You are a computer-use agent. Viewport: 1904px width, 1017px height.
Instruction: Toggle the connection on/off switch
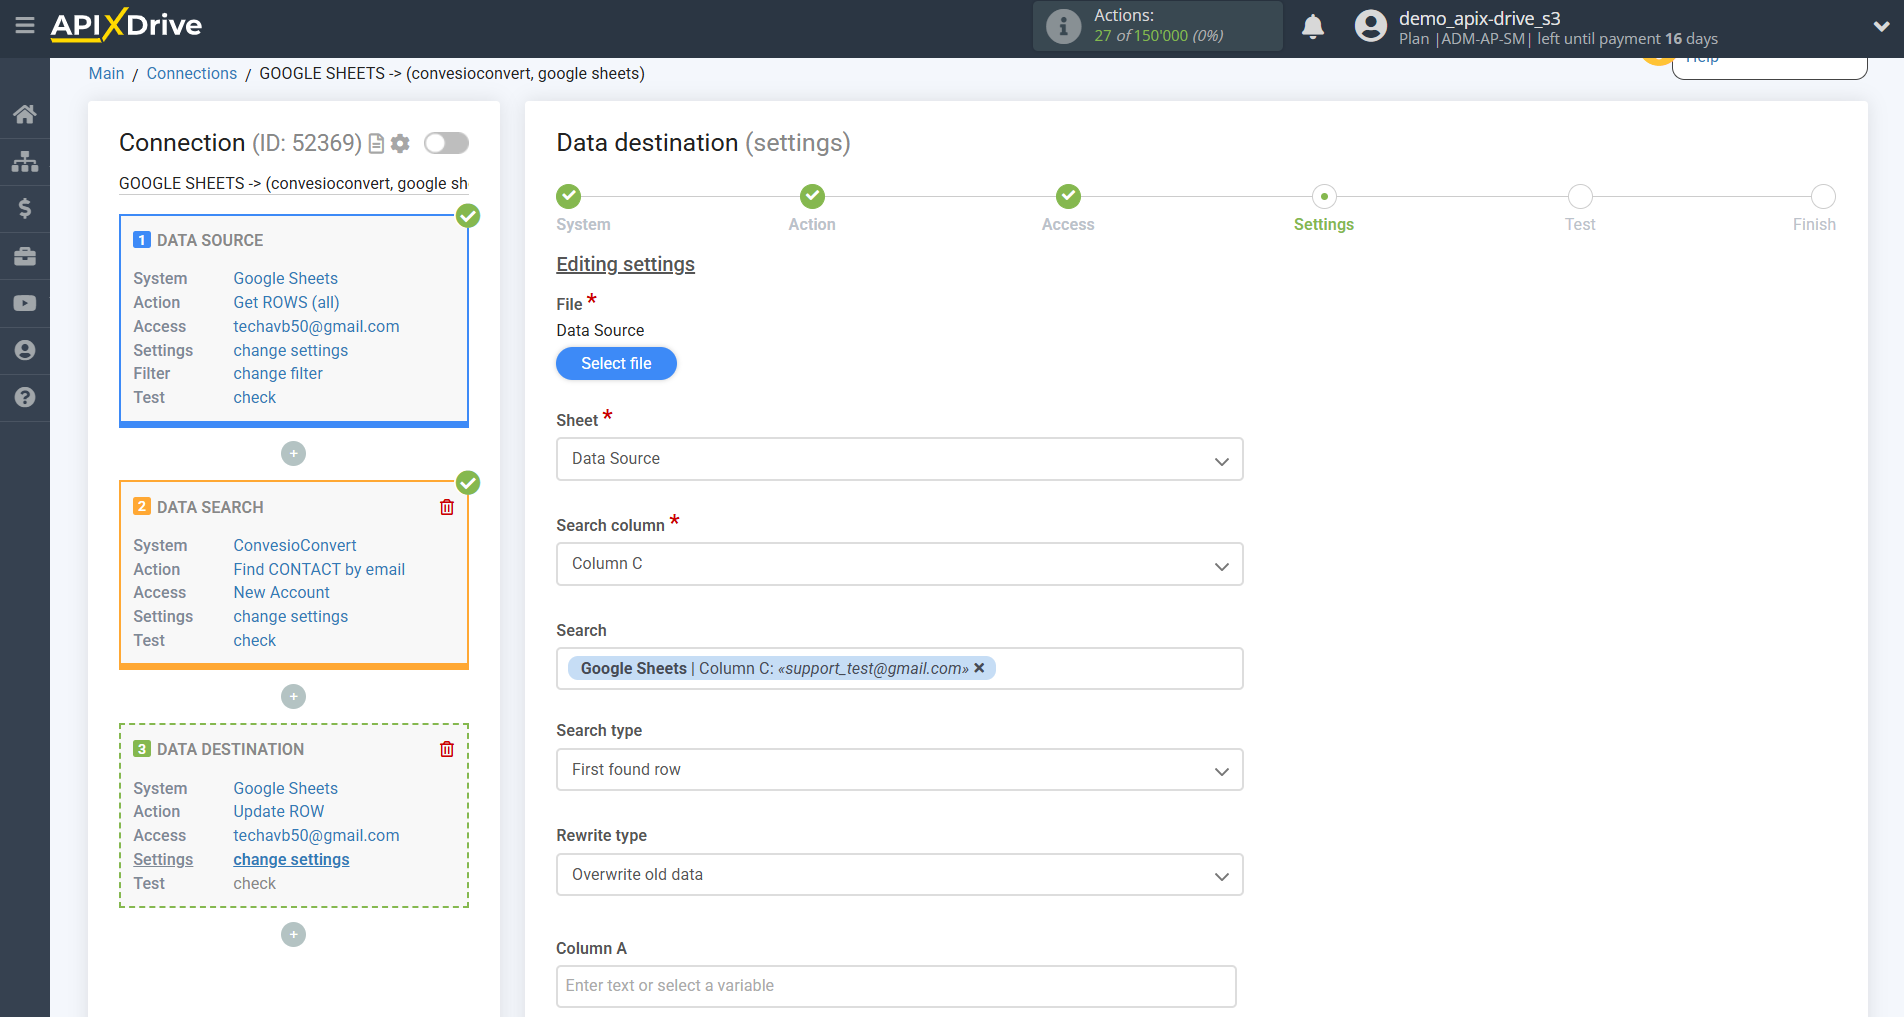pos(446,143)
